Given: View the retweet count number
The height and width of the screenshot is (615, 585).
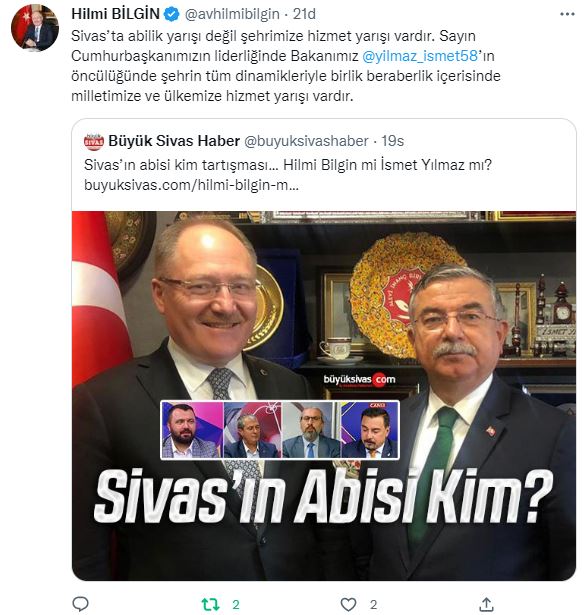Looking at the screenshot, I should click(x=236, y=604).
